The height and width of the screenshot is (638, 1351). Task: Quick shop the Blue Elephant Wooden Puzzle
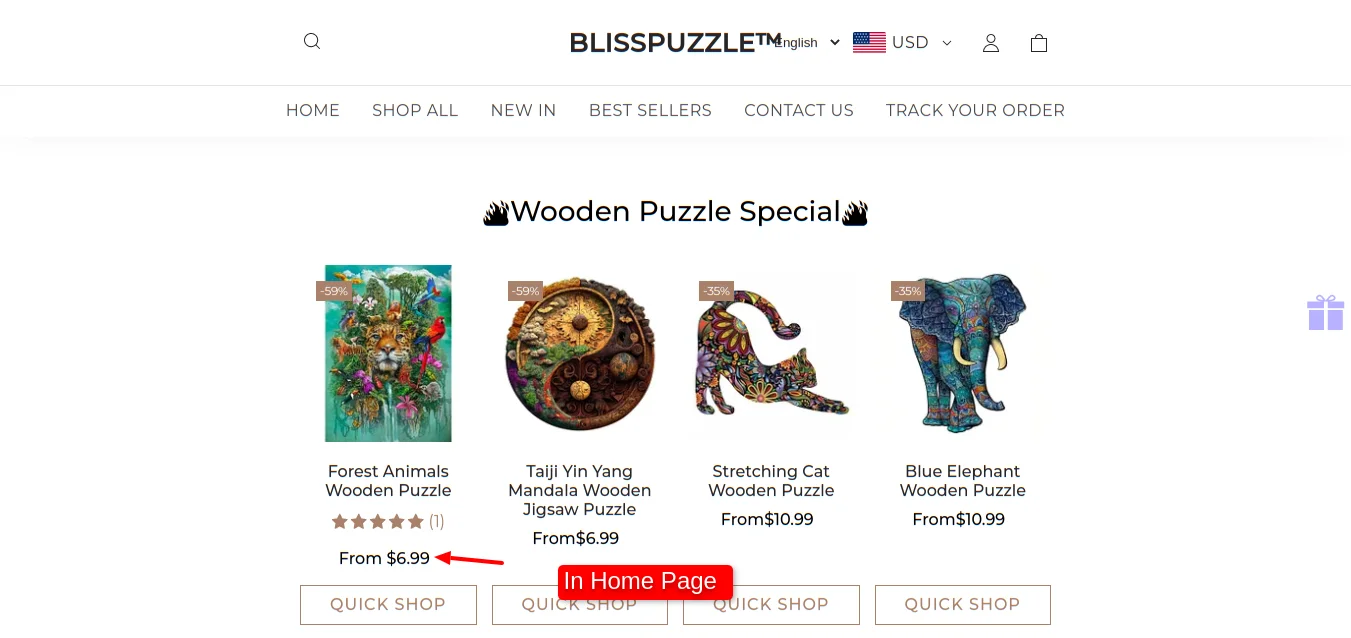(x=963, y=604)
